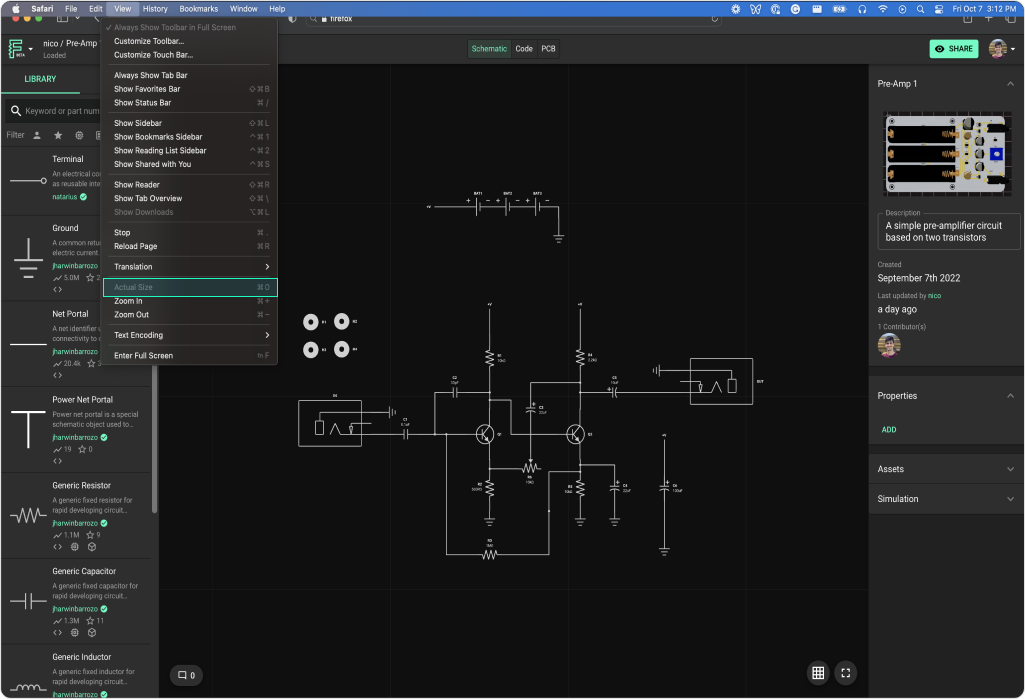This screenshot has height=699, width=1025.
Task: Click ADD under Properties
Action: pyautogui.click(x=889, y=430)
